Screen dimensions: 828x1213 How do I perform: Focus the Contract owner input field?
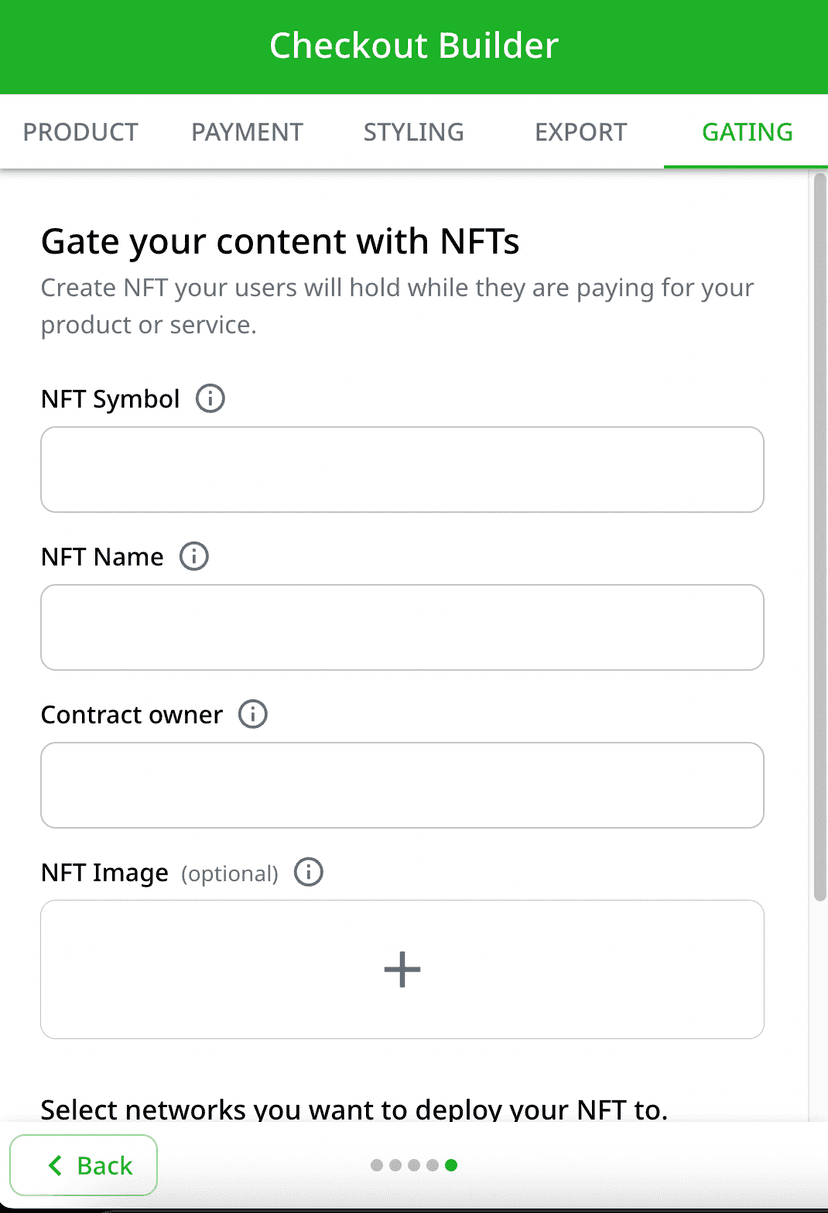coord(401,785)
